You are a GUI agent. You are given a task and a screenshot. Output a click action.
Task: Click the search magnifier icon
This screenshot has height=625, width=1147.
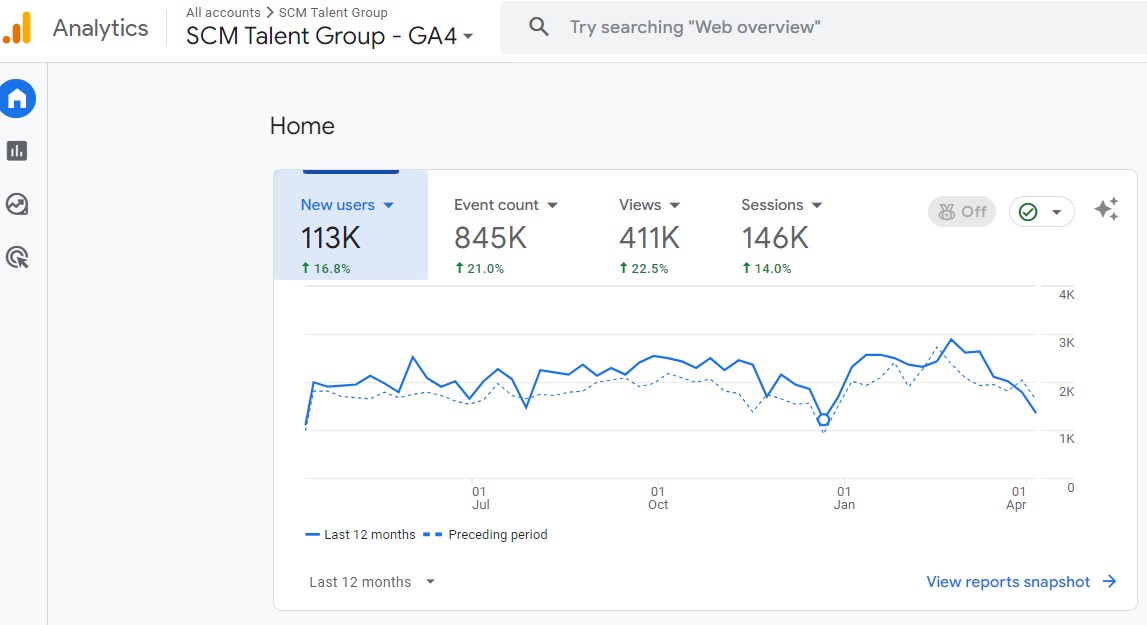539,27
